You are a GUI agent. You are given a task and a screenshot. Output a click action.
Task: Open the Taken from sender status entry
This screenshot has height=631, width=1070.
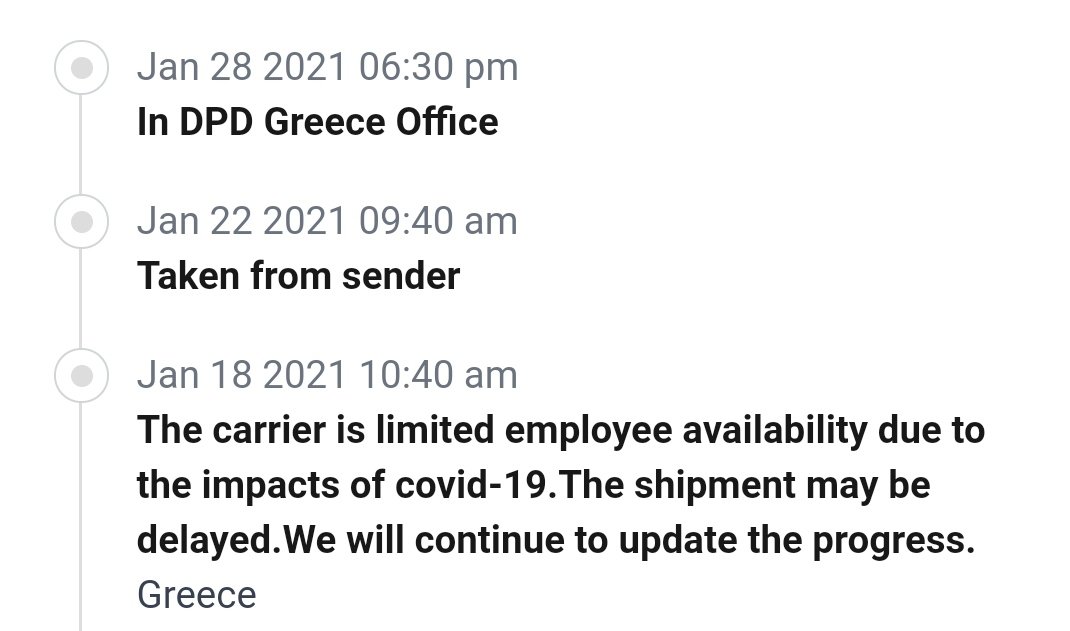pyautogui.click(x=299, y=276)
